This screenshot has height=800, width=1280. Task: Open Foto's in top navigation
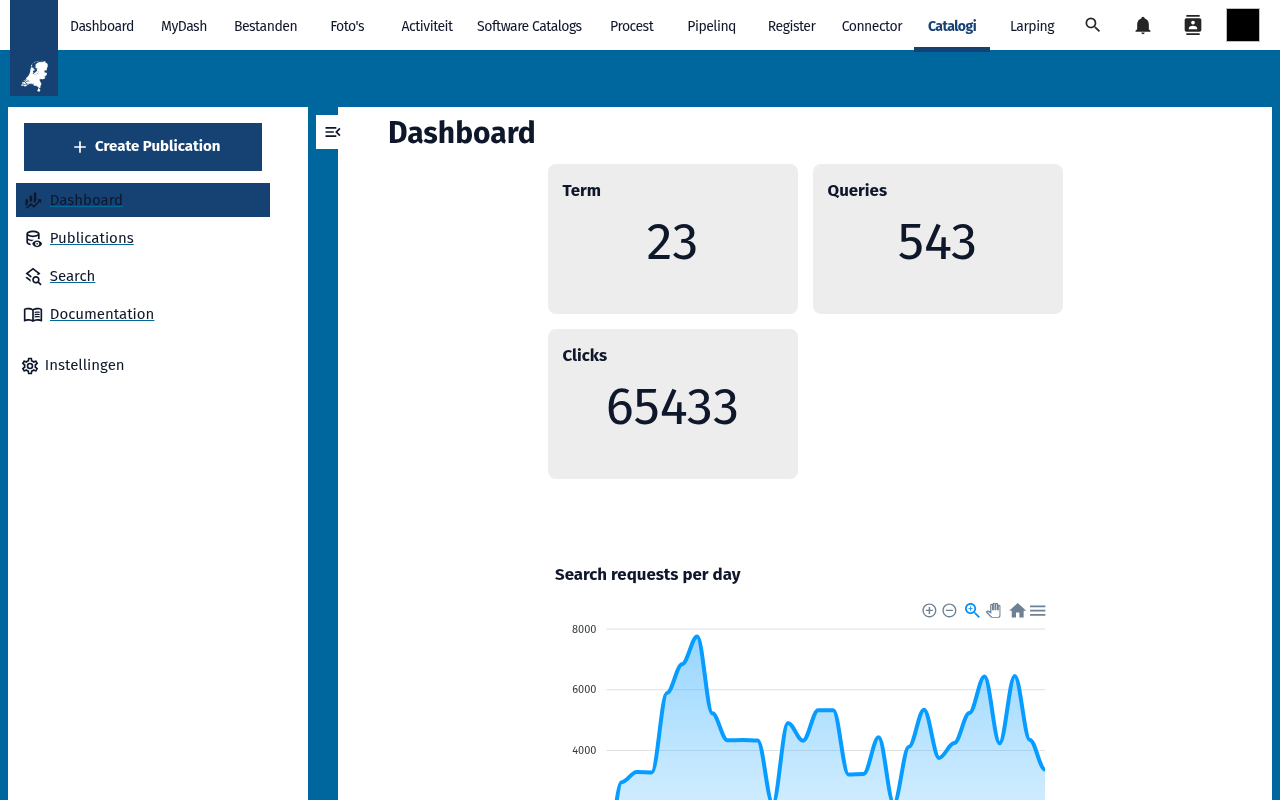point(347,26)
